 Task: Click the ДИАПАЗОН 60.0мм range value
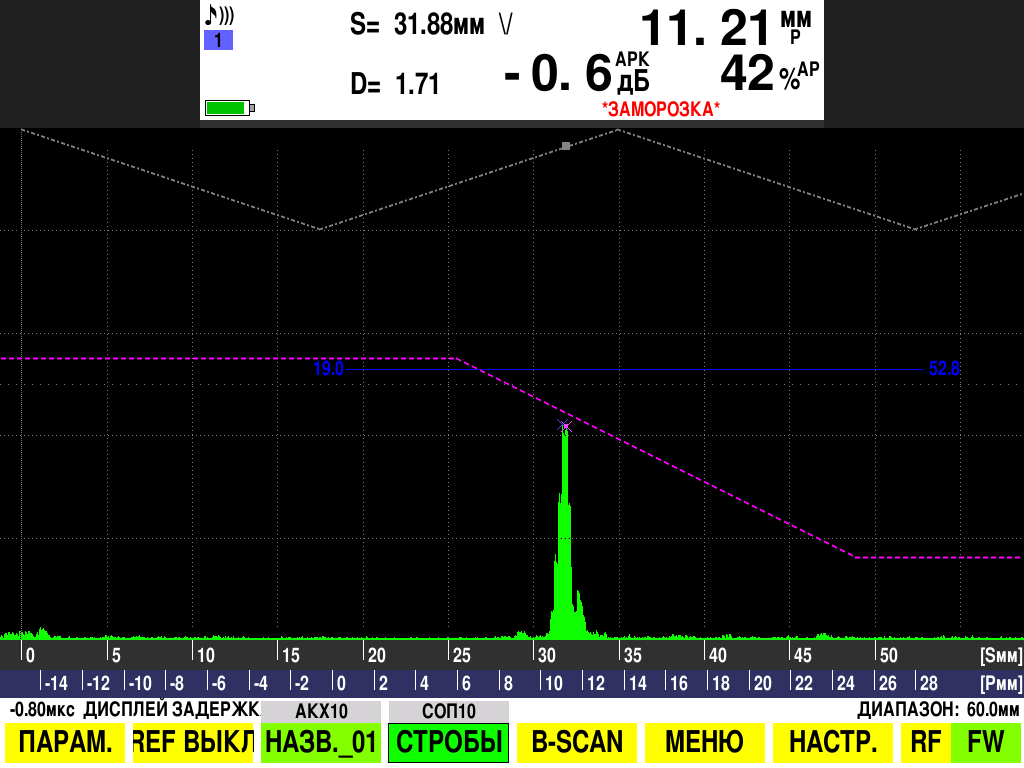point(938,710)
